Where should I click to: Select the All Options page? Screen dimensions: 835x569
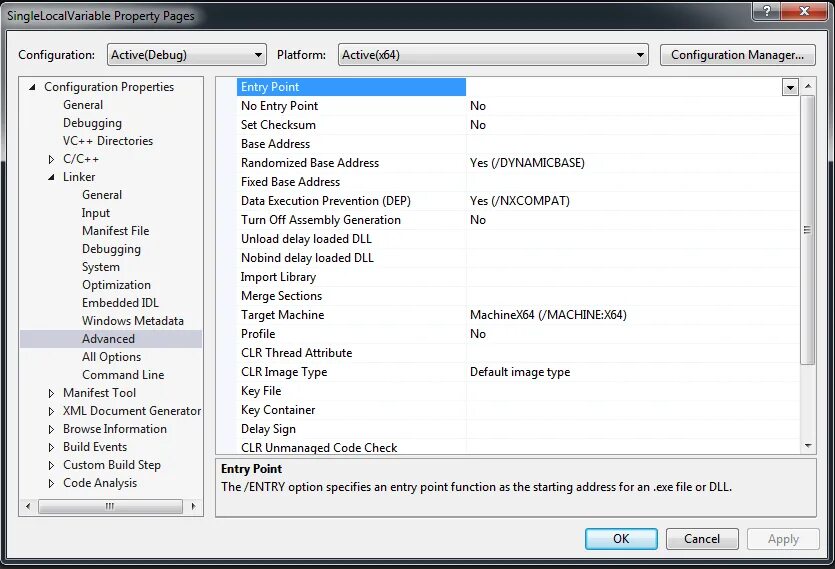tap(111, 357)
